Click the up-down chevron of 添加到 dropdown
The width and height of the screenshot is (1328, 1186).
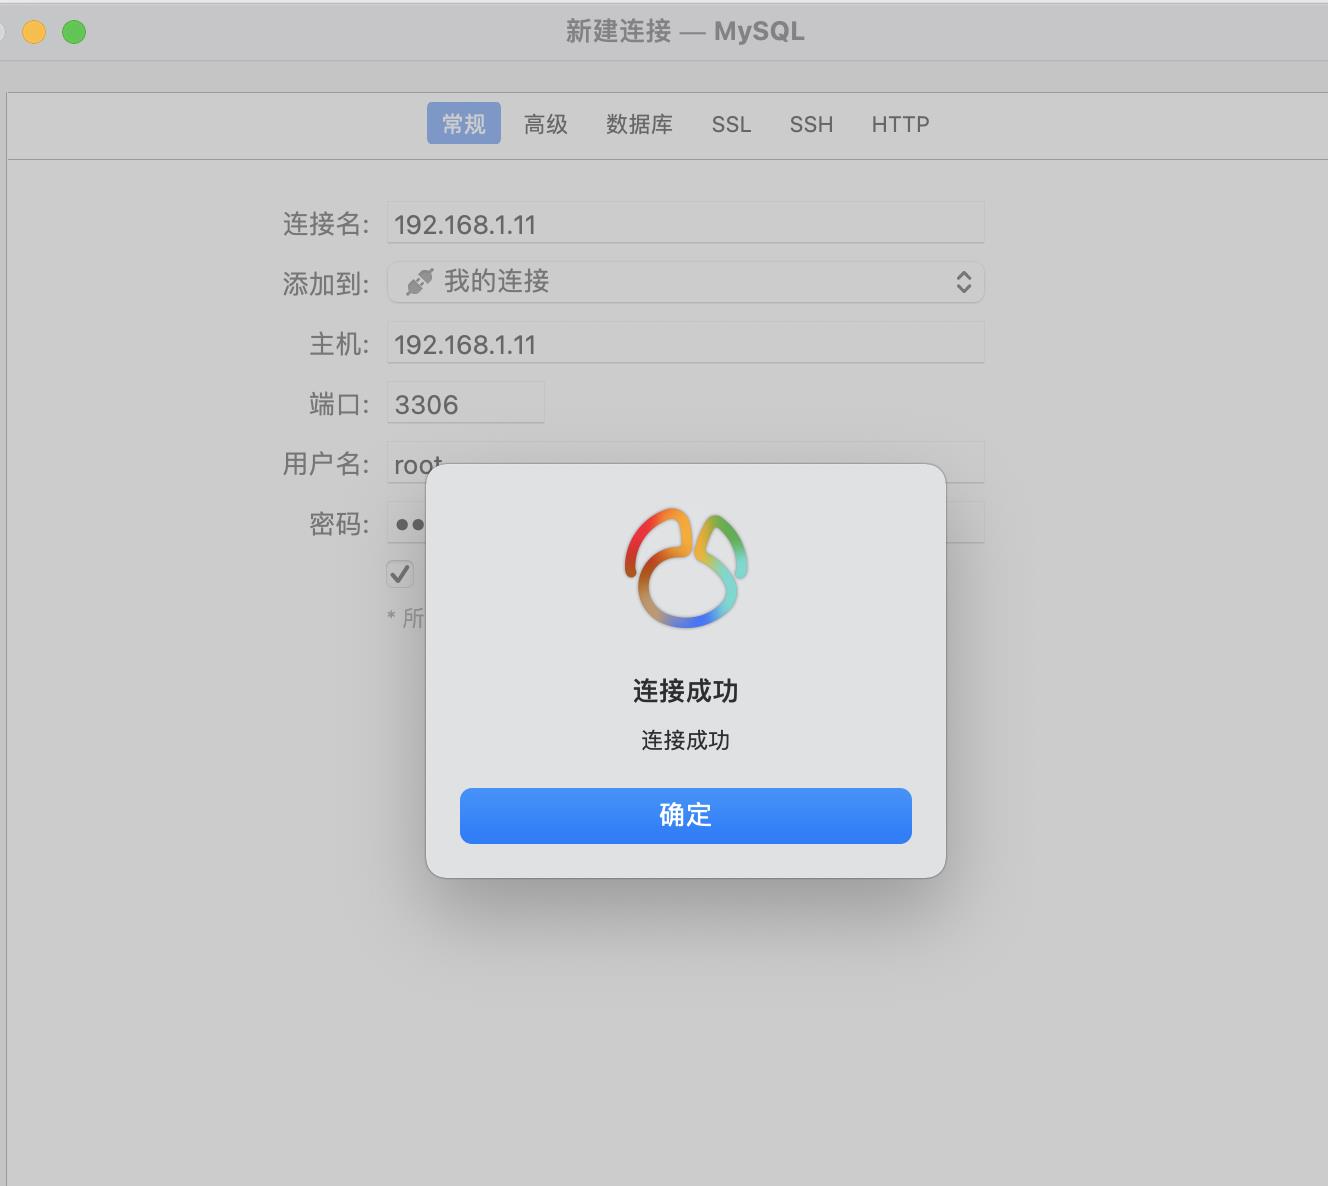[964, 282]
